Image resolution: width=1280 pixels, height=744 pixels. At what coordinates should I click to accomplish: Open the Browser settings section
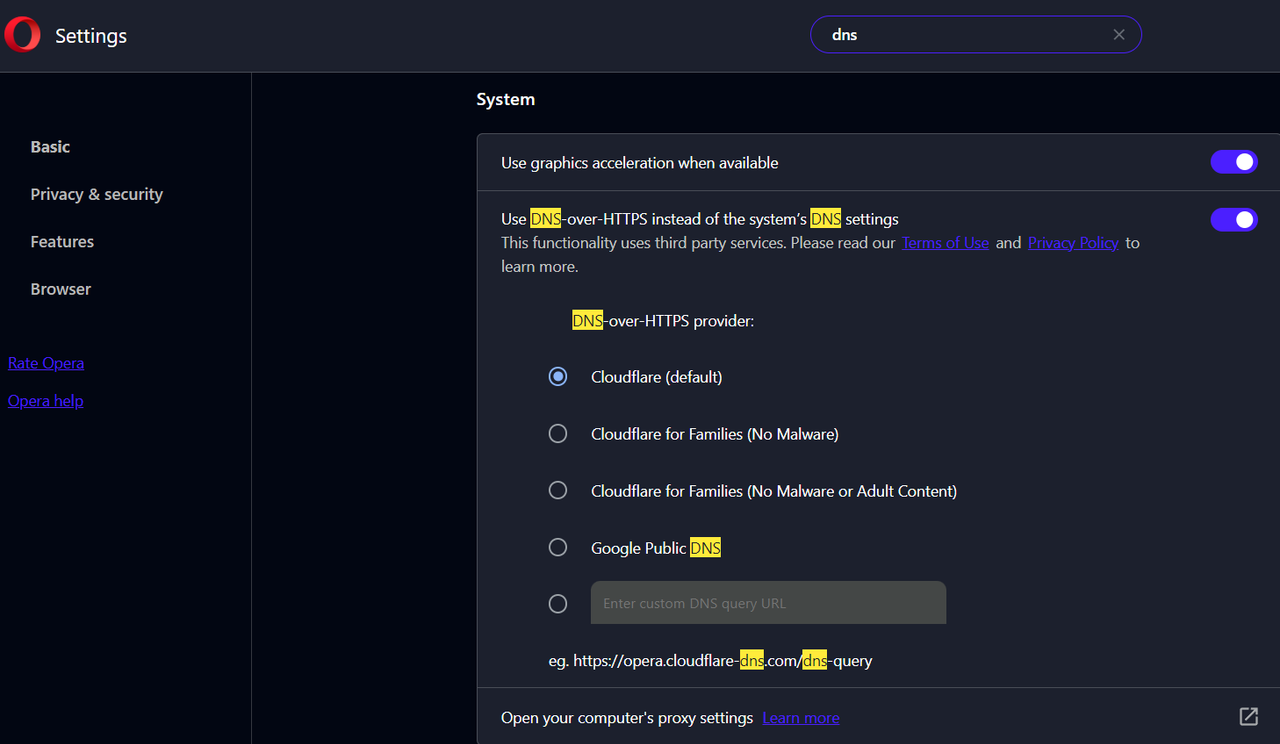(x=61, y=289)
